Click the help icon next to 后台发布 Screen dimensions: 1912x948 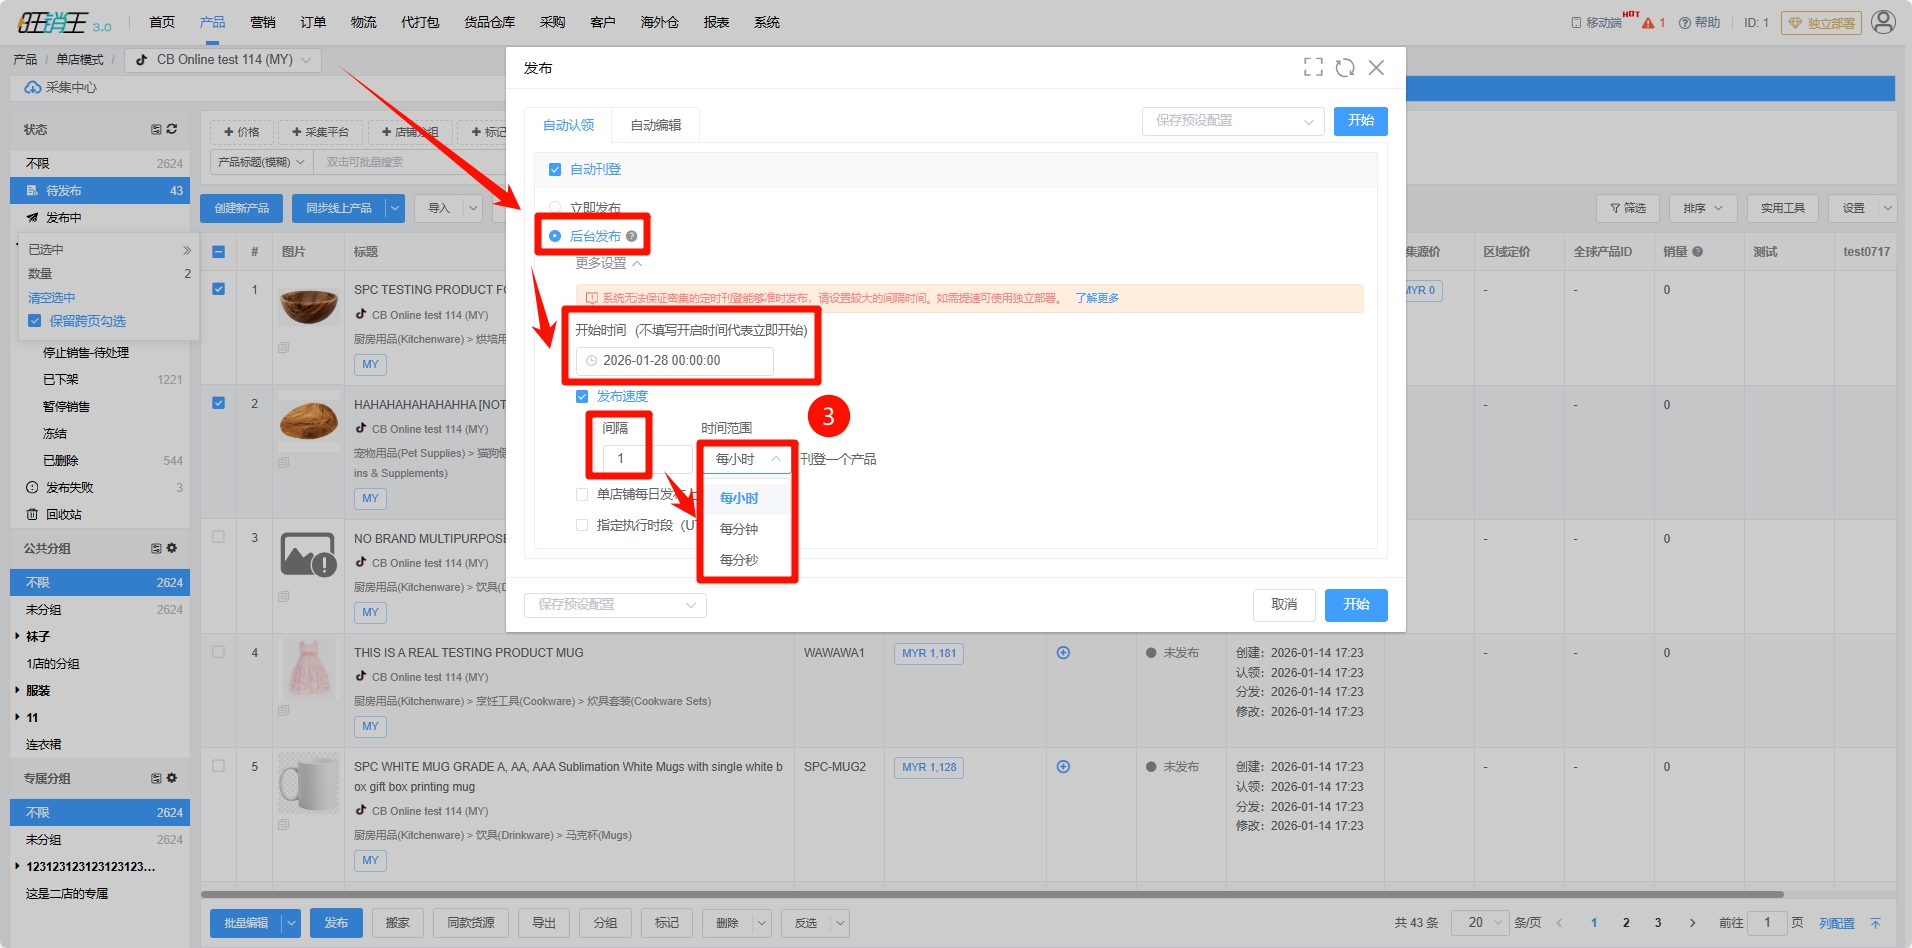point(631,237)
